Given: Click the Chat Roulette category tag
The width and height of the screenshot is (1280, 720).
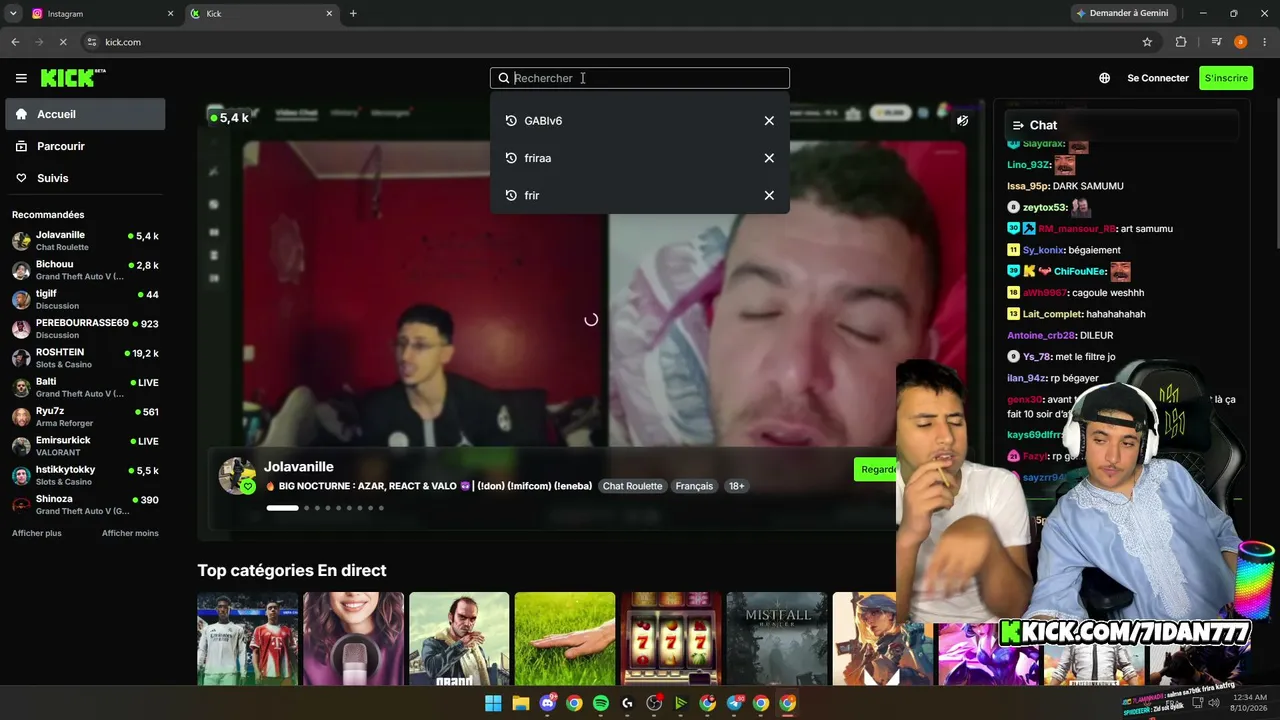Looking at the screenshot, I should 632,486.
